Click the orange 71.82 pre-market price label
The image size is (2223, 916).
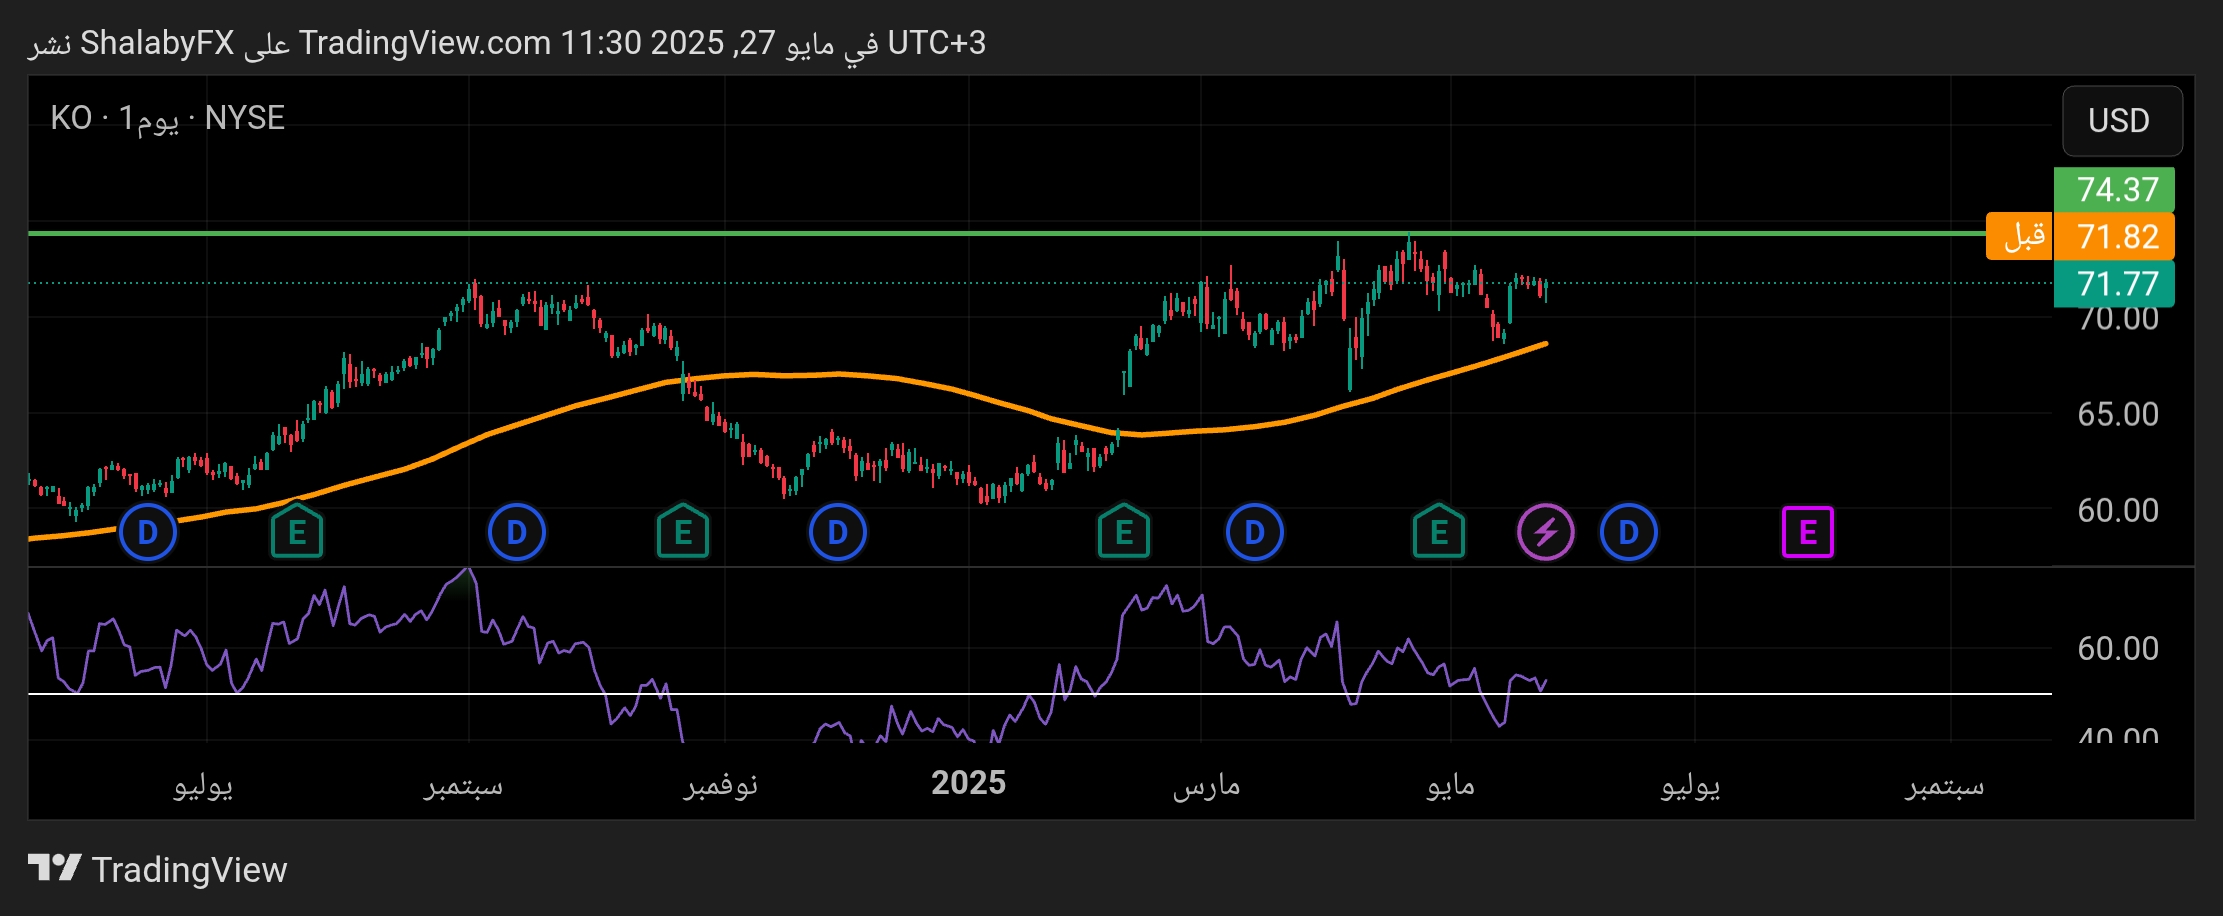[2114, 237]
